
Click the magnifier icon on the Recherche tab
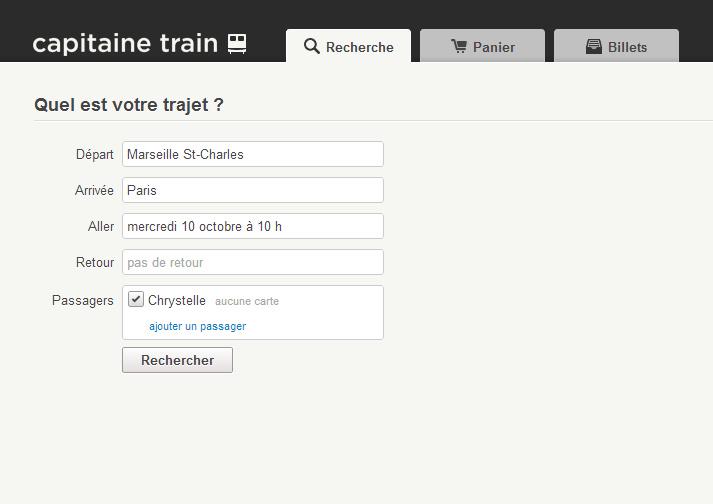pos(312,46)
